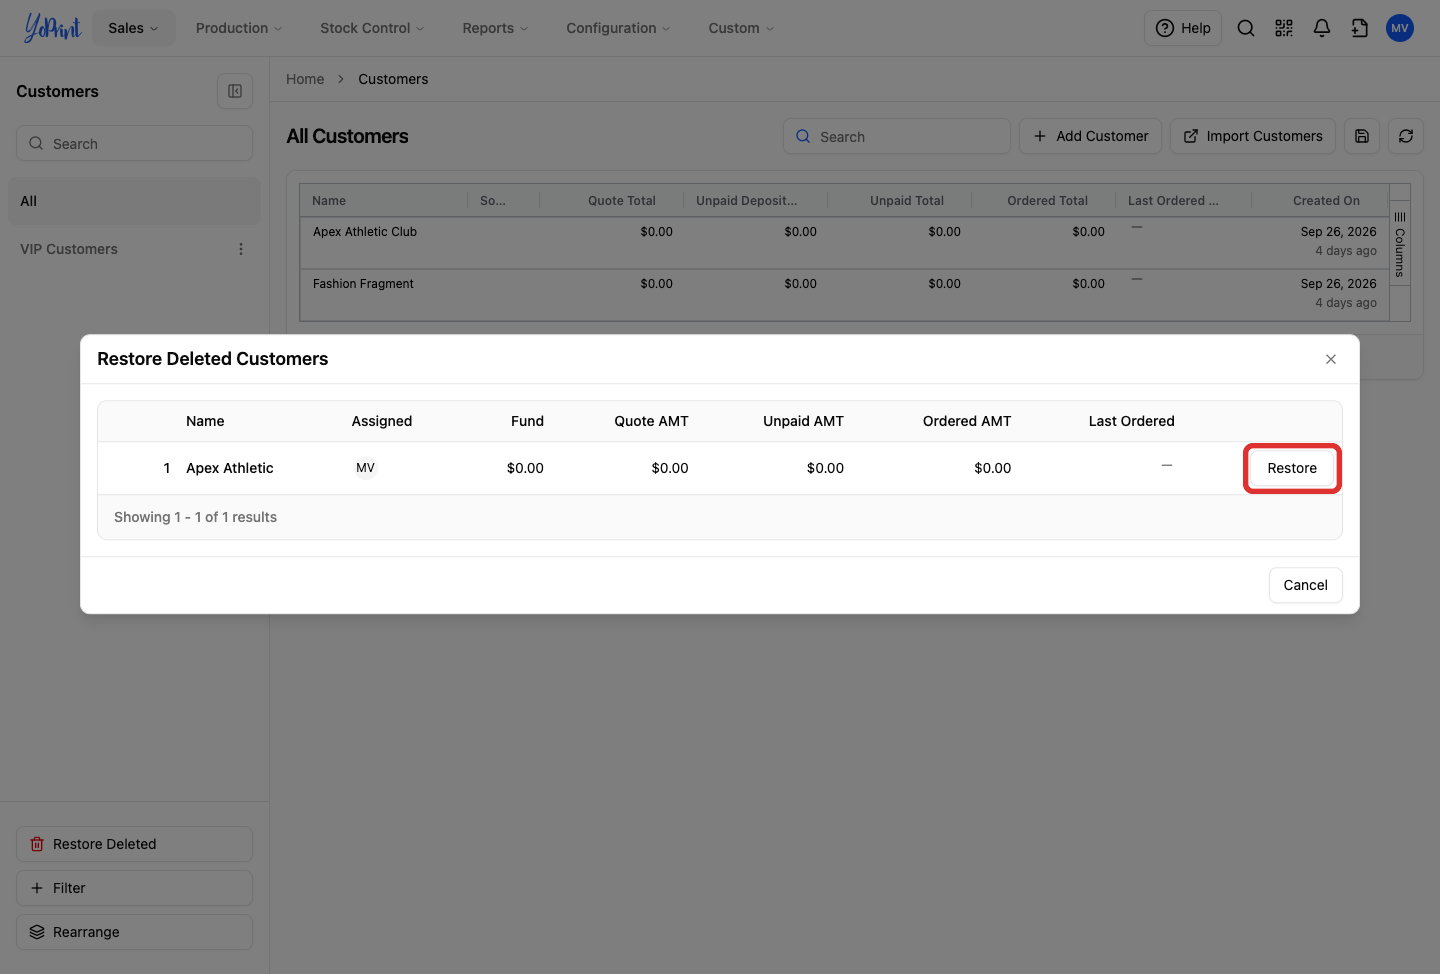Click the Customers breadcrumb
This screenshot has width=1440, height=974.
click(393, 79)
